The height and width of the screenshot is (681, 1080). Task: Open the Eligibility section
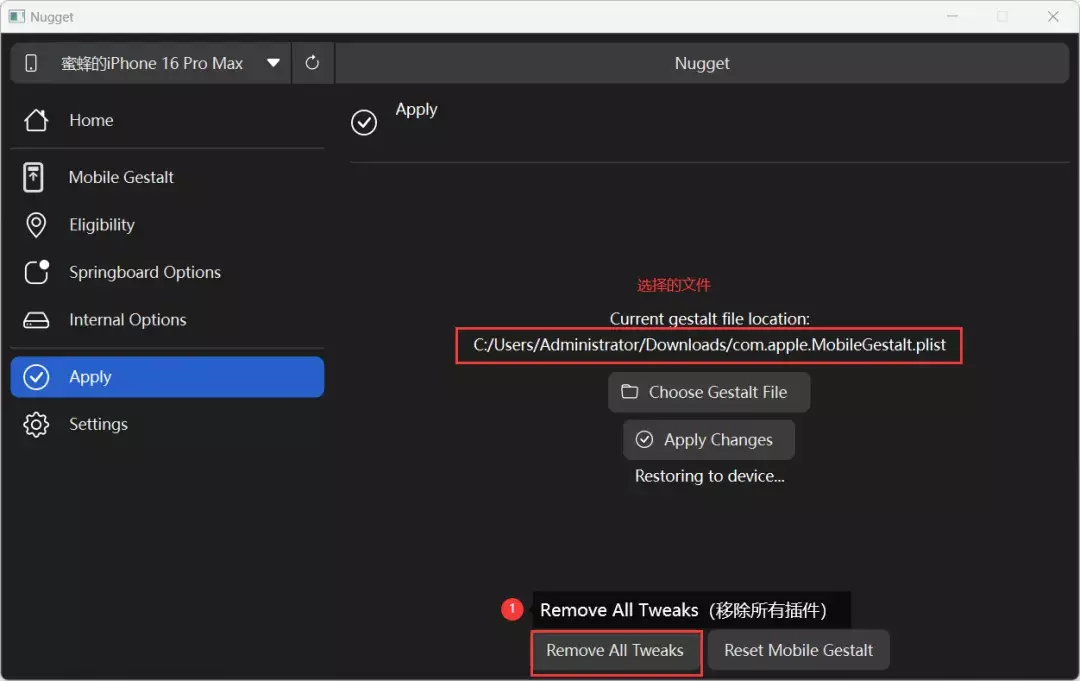coord(167,225)
